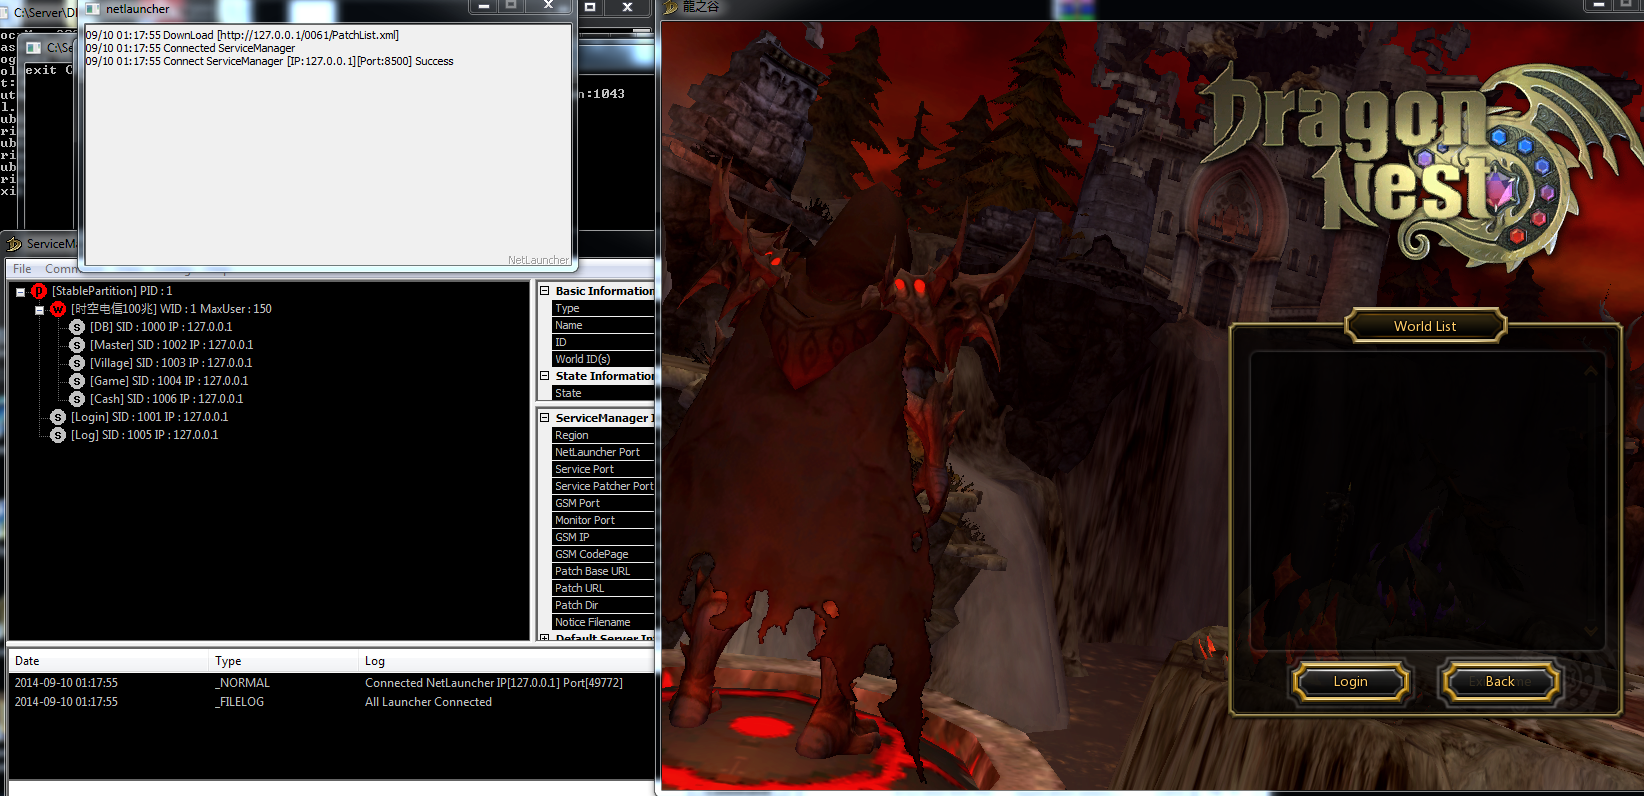This screenshot has height=796, width=1644.
Task: Click the Login button in the game
Action: [x=1351, y=682]
